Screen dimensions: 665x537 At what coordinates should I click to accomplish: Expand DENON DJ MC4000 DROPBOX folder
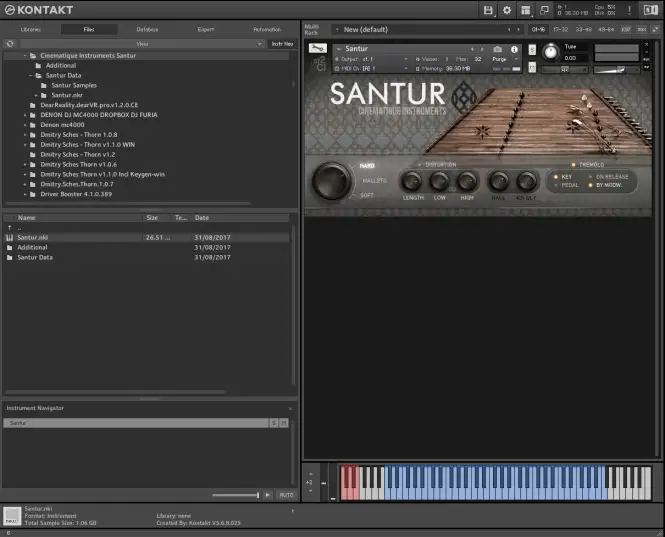tap(25, 115)
